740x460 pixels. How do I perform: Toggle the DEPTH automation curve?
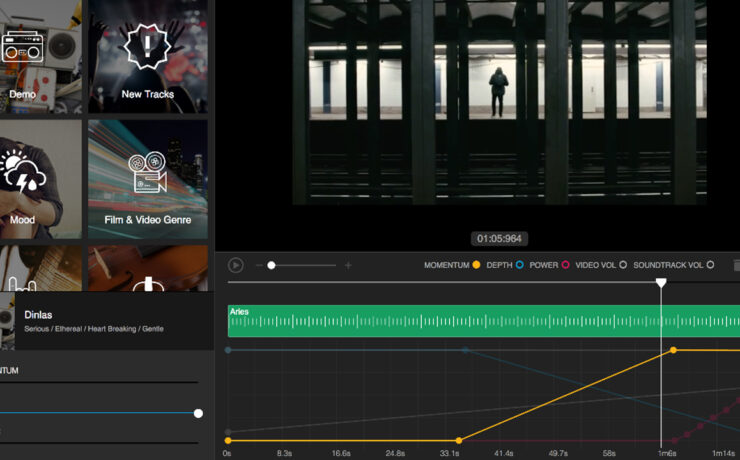tap(520, 265)
